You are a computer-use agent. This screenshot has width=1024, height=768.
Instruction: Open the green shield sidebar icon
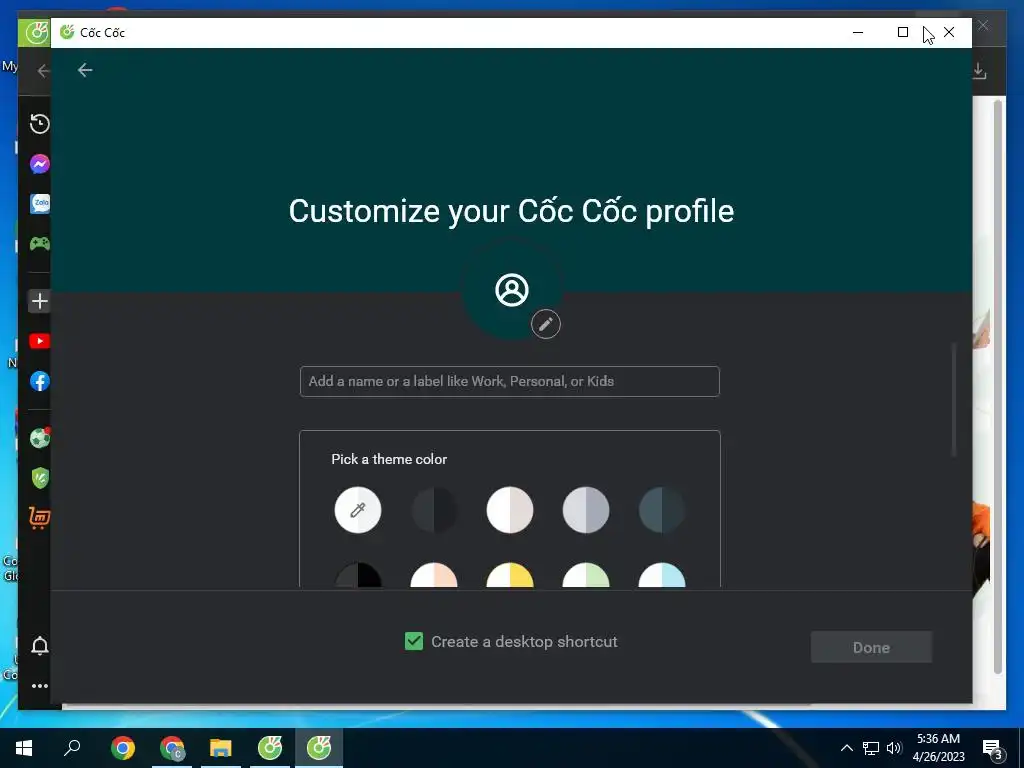coord(40,477)
